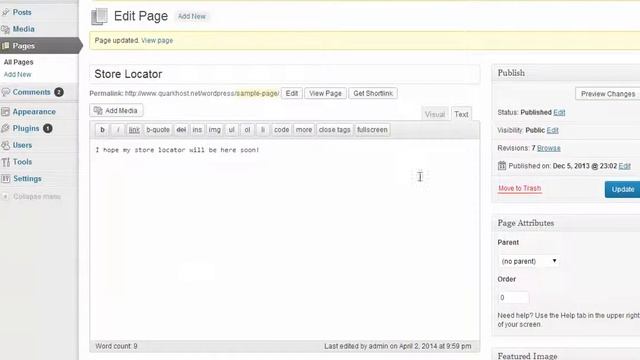Image resolution: width=640 pixels, height=360 pixels.
Task: Click the italic i quicktag
Action: point(118,130)
